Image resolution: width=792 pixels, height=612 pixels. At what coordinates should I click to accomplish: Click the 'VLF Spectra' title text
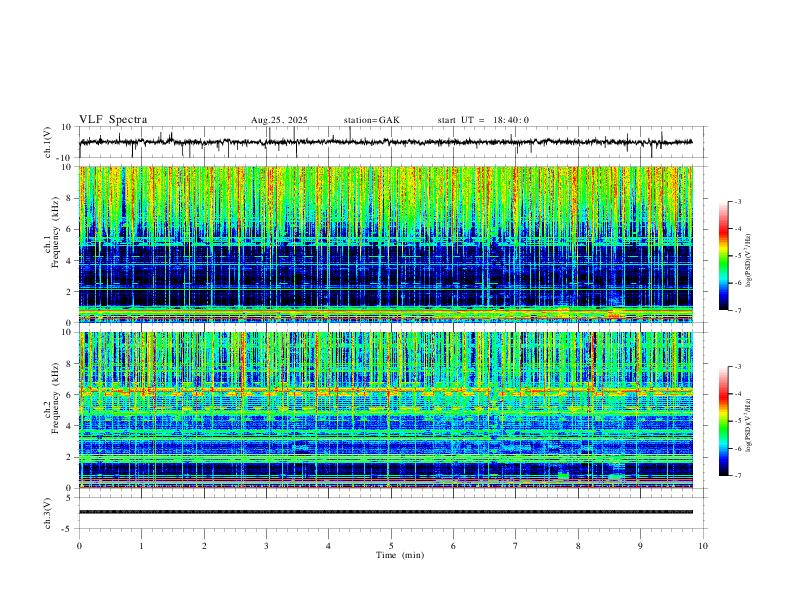[113, 120]
